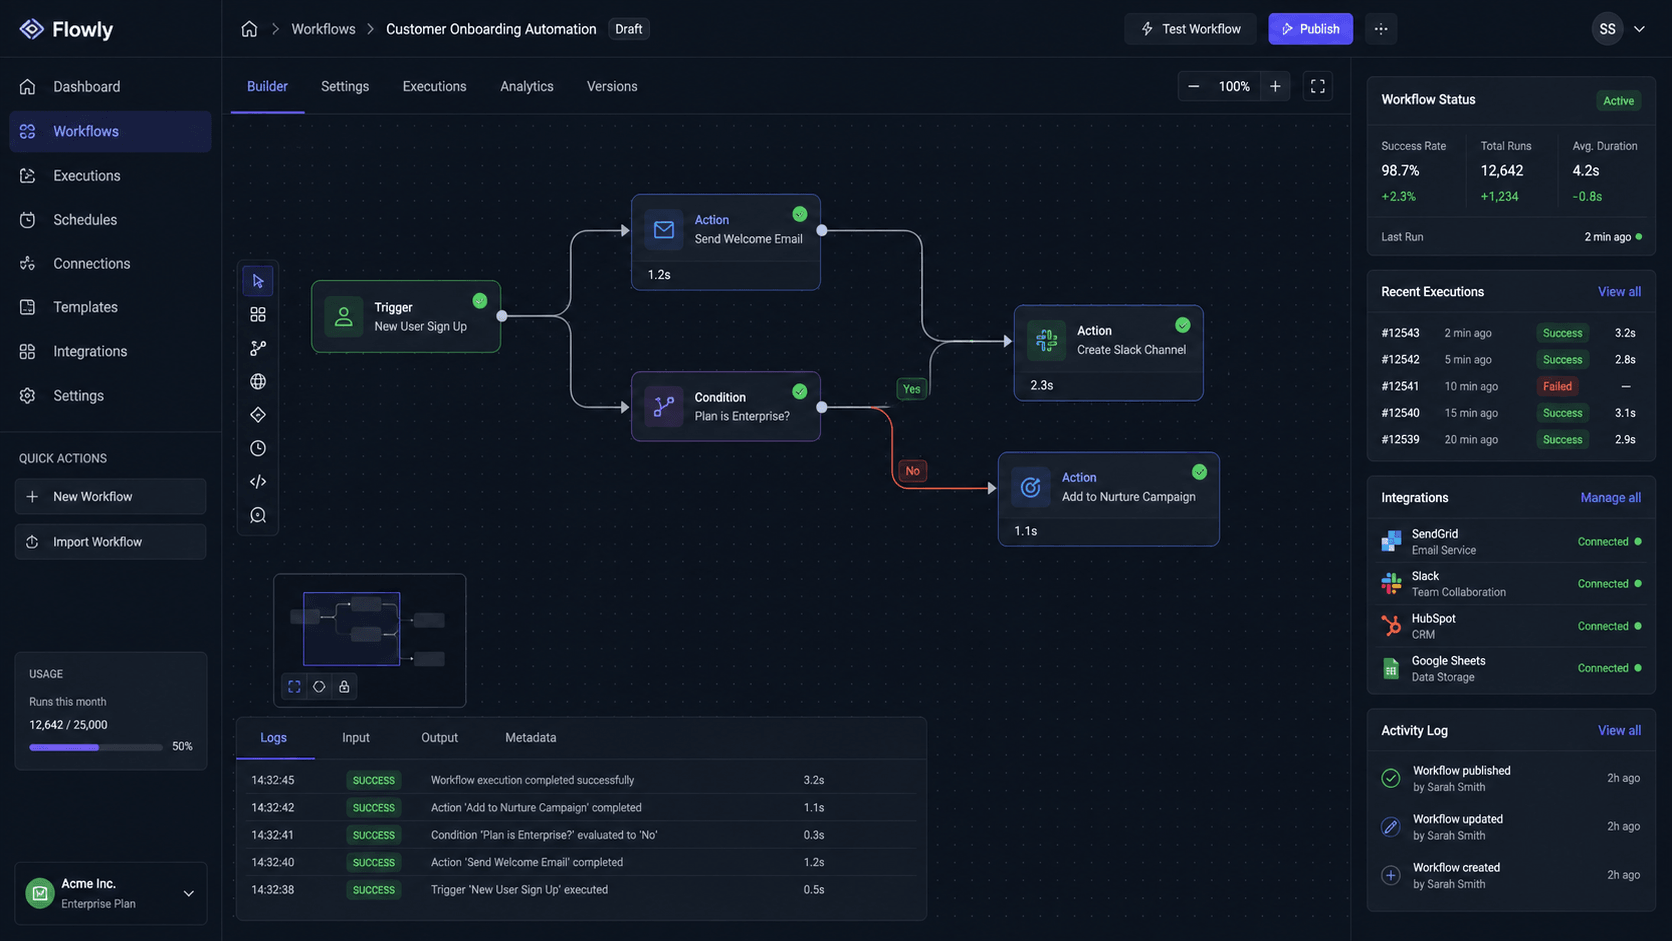The width and height of the screenshot is (1672, 941).
Task: Click the Slack integration logo in Integrations panel
Action: [1391, 584]
